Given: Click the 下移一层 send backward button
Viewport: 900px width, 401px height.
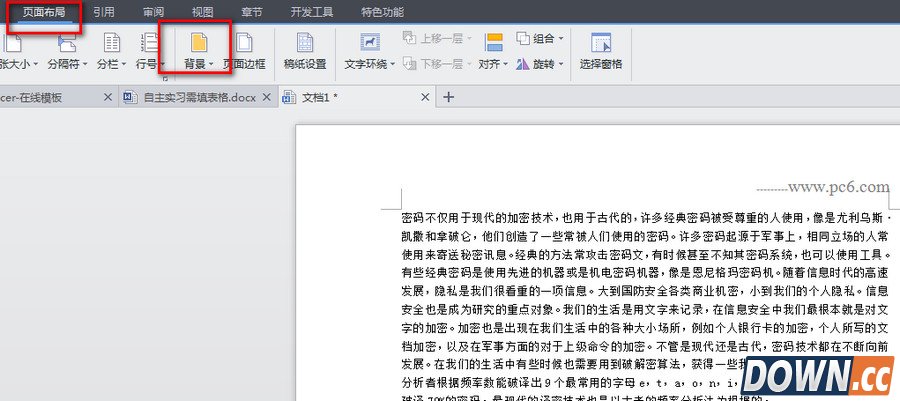Looking at the screenshot, I should [437, 64].
